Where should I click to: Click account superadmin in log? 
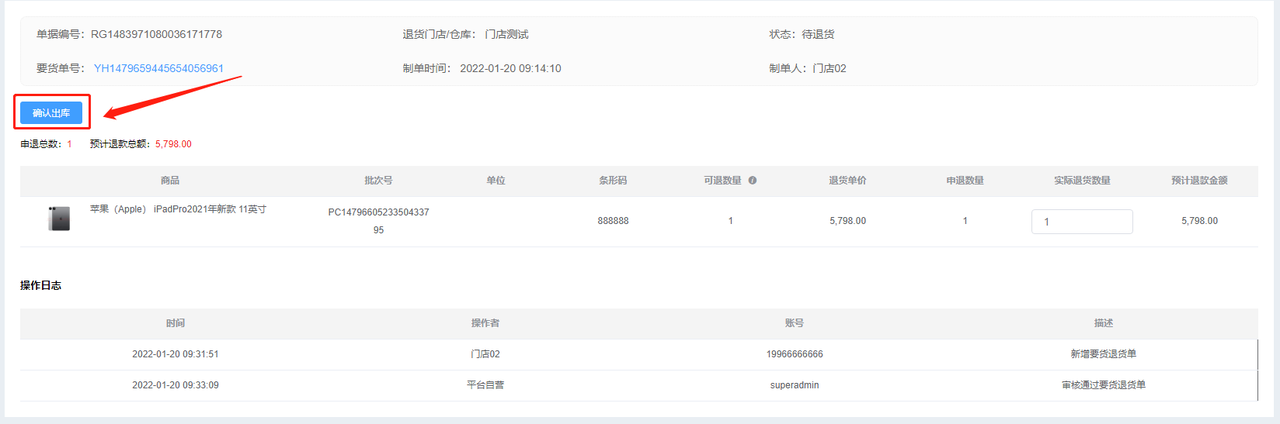(794, 384)
